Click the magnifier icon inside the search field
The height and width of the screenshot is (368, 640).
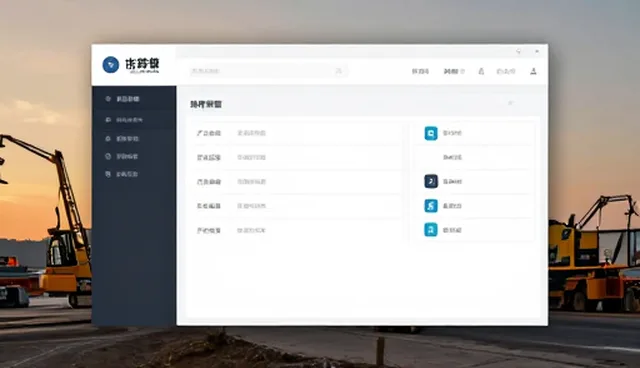point(338,71)
